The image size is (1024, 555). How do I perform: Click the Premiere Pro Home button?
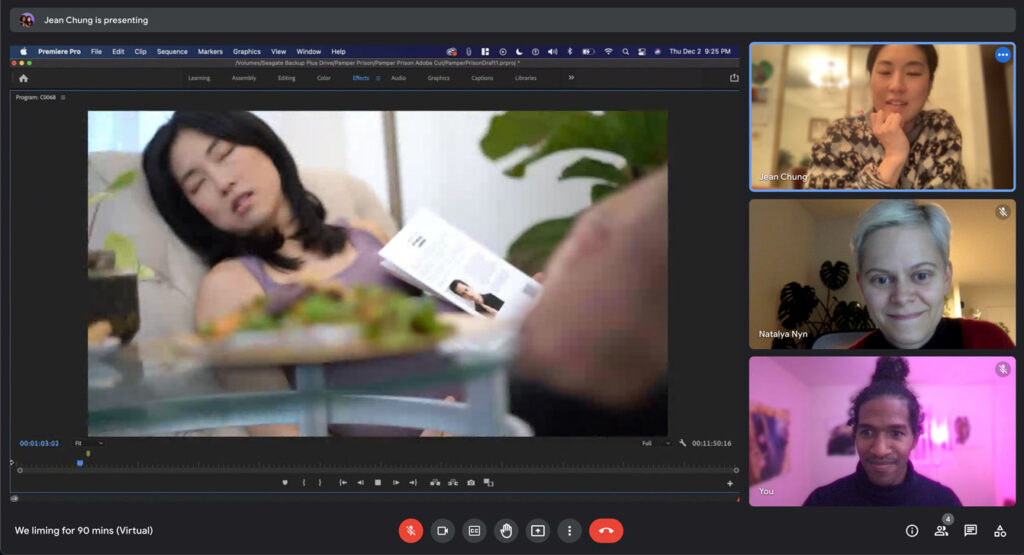[x=23, y=78]
